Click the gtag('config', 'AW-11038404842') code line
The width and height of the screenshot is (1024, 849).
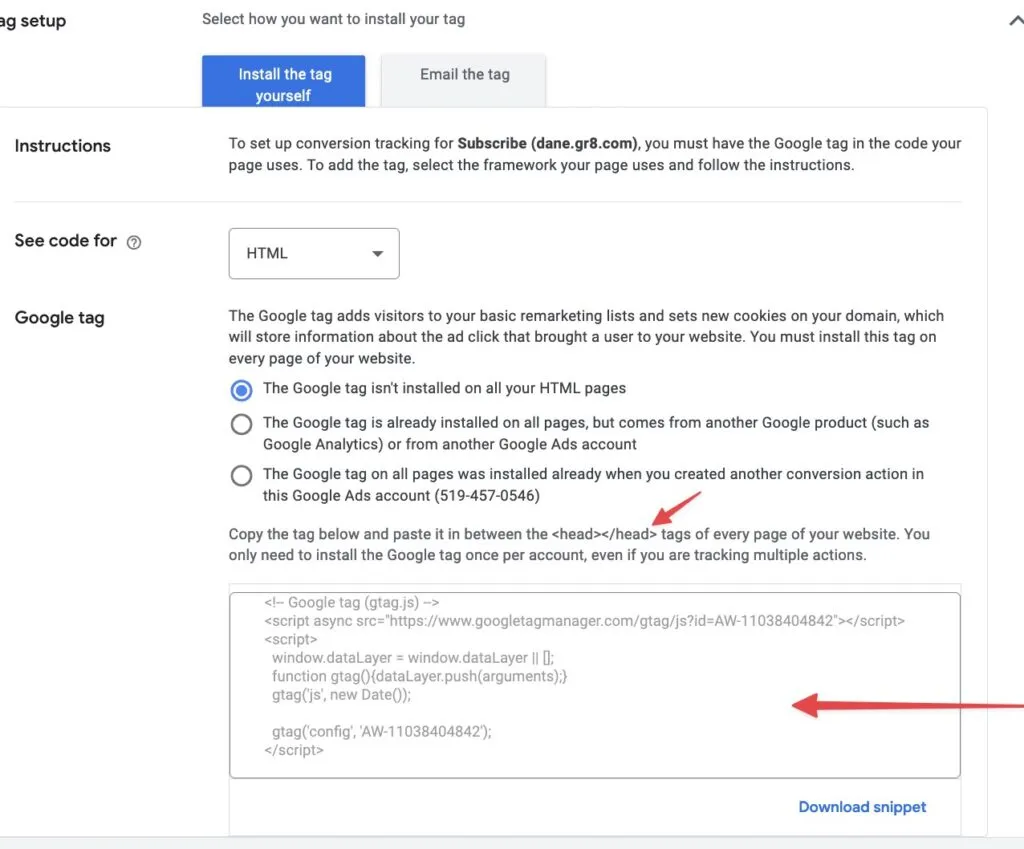[x=381, y=731]
